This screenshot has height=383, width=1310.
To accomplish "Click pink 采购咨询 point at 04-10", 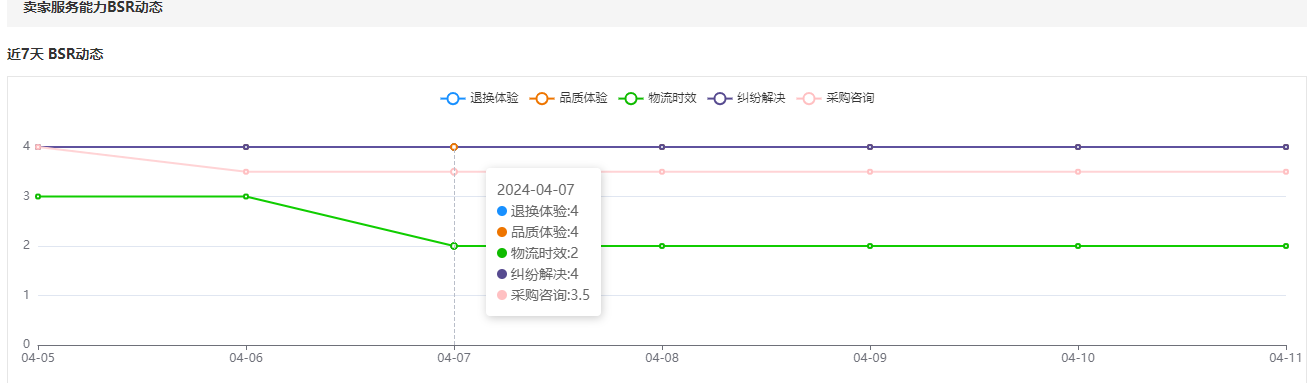I will (1078, 172).
